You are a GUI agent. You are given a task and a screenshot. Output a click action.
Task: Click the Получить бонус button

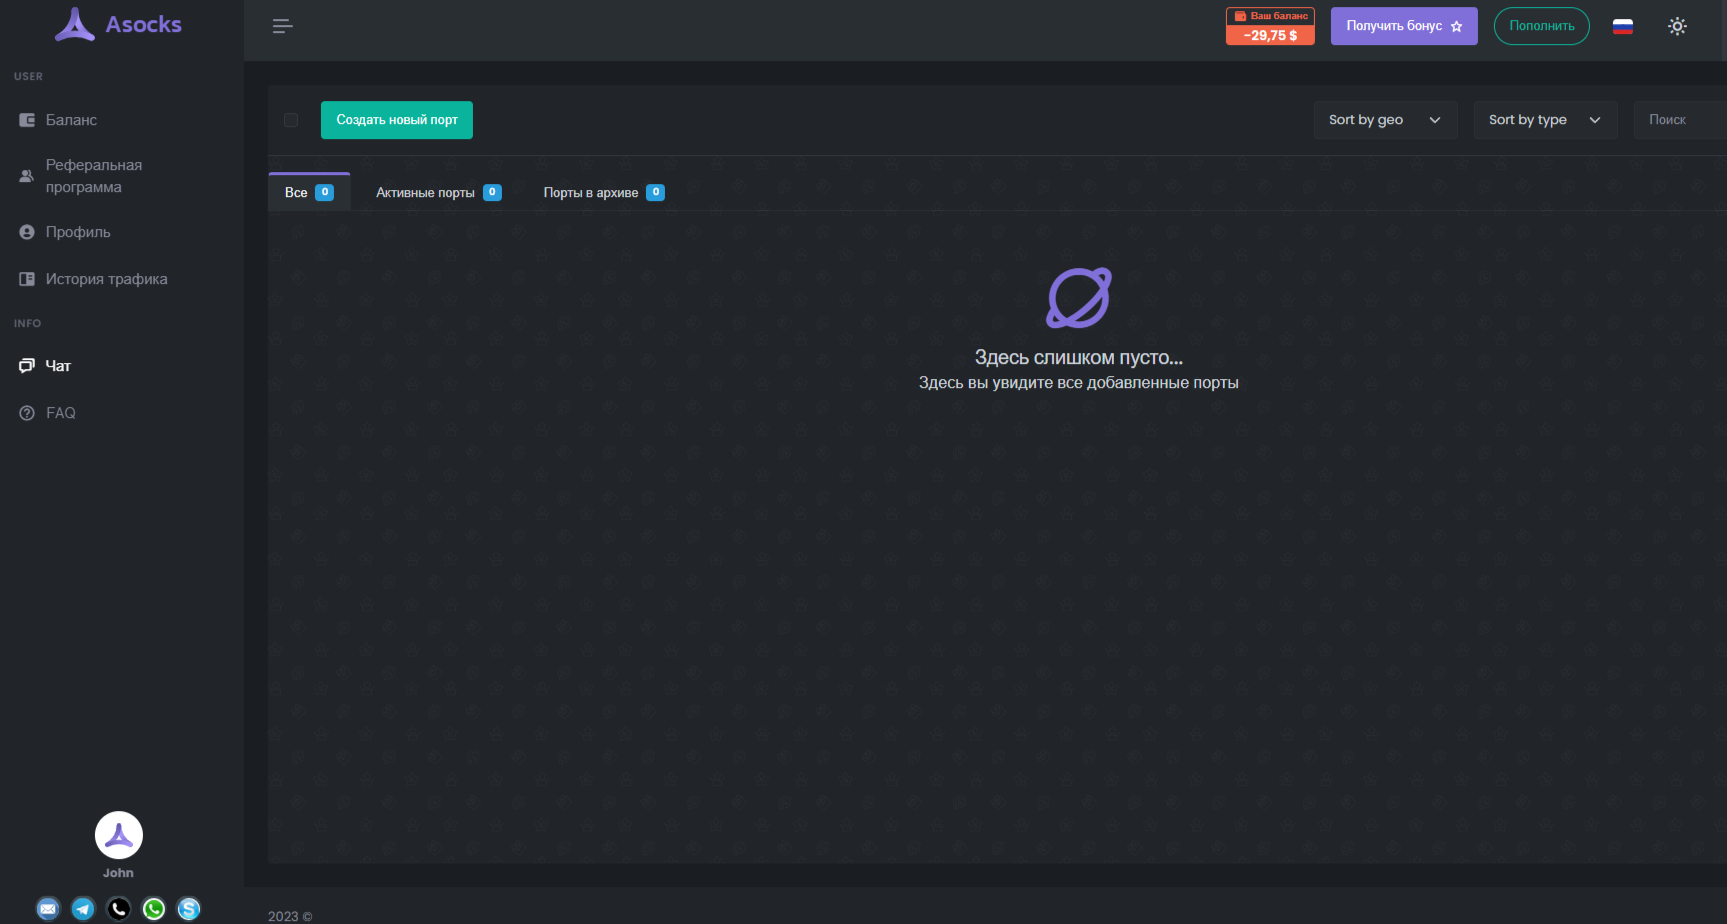click(1403, 26)
